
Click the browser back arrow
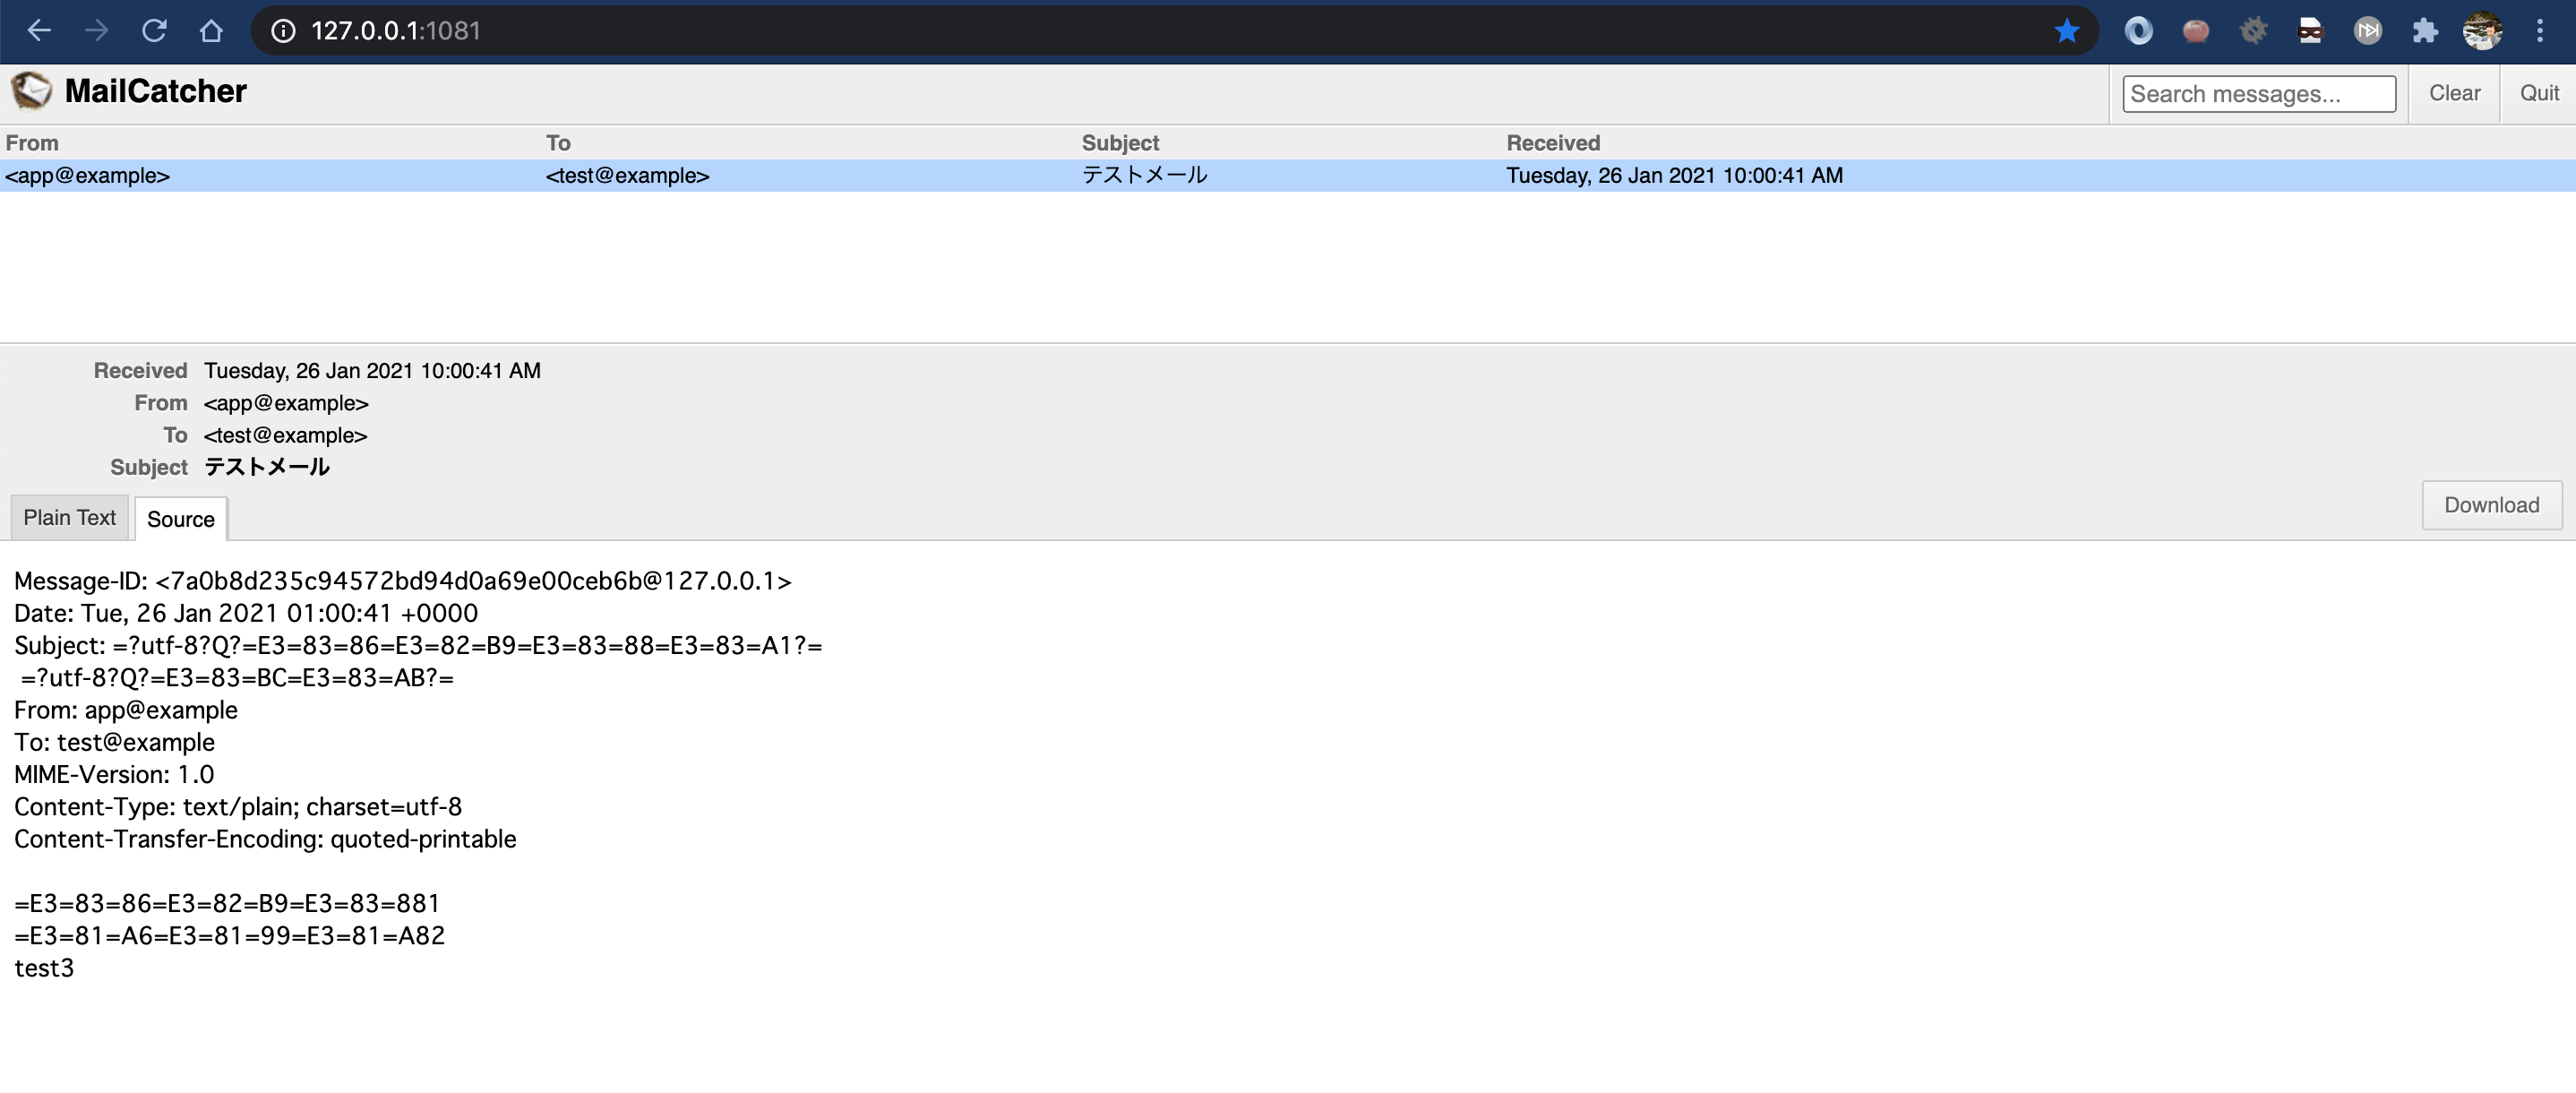click(x=39, y=31)
